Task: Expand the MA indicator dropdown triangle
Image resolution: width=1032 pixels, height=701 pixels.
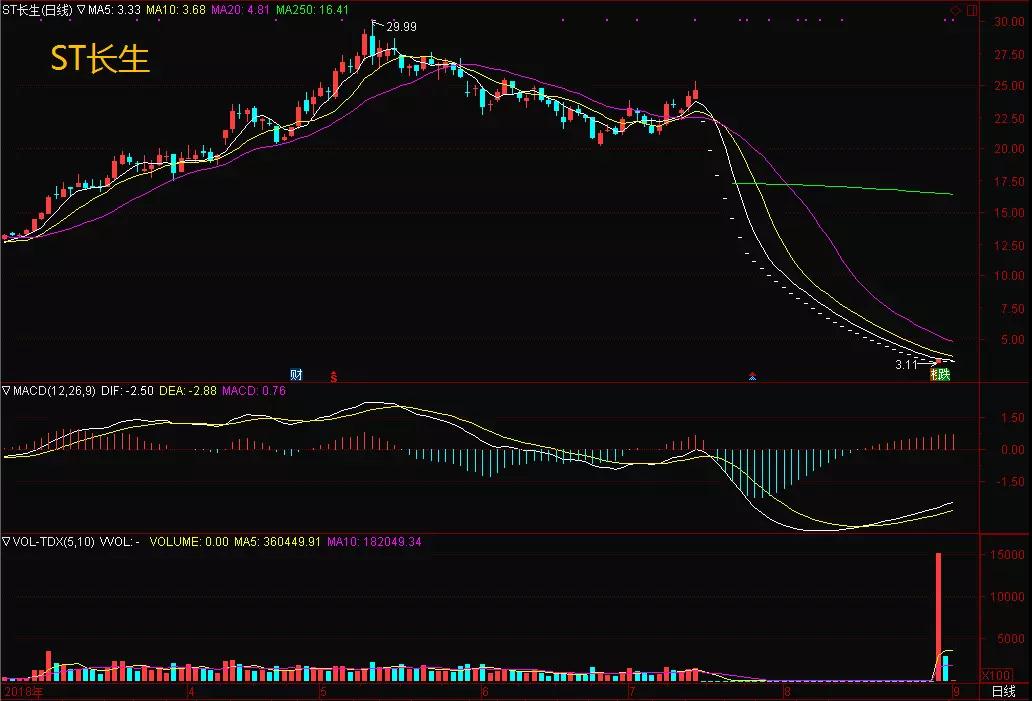Action: coord(82,9)
